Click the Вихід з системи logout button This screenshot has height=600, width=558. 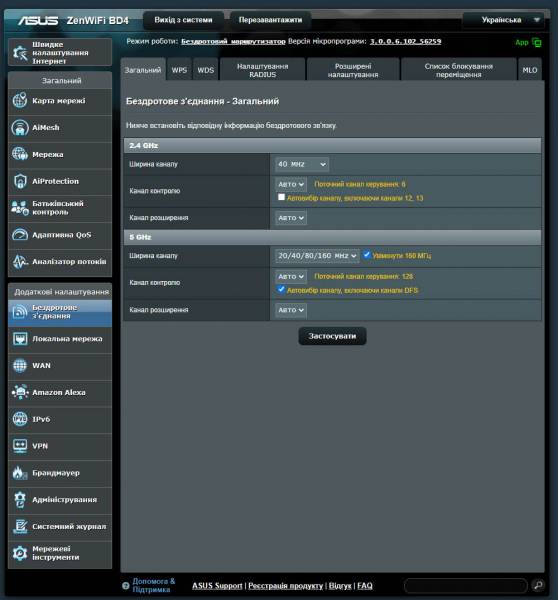pos(183,20)
